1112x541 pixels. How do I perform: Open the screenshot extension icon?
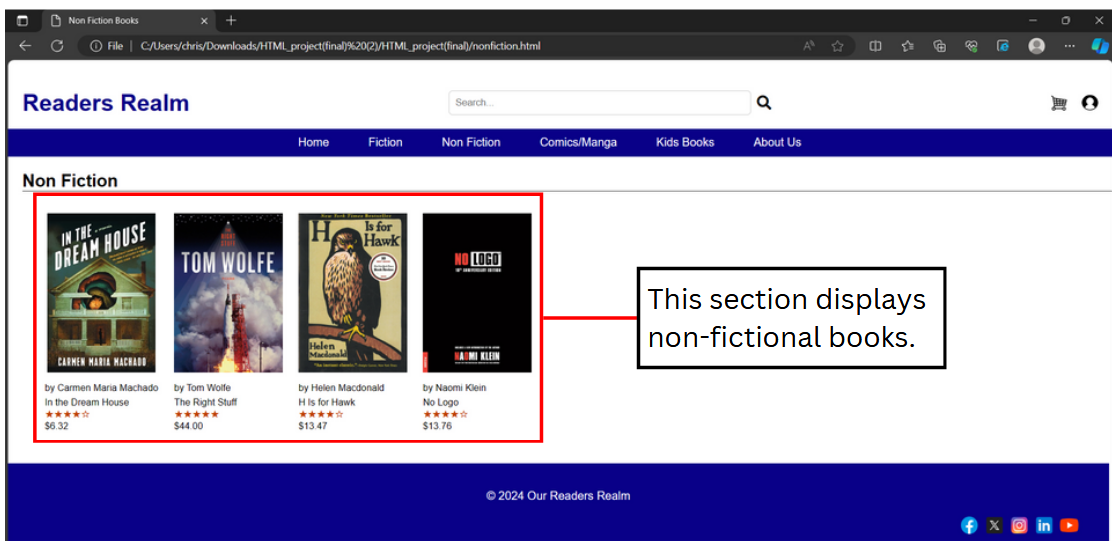pos(1003,46)
